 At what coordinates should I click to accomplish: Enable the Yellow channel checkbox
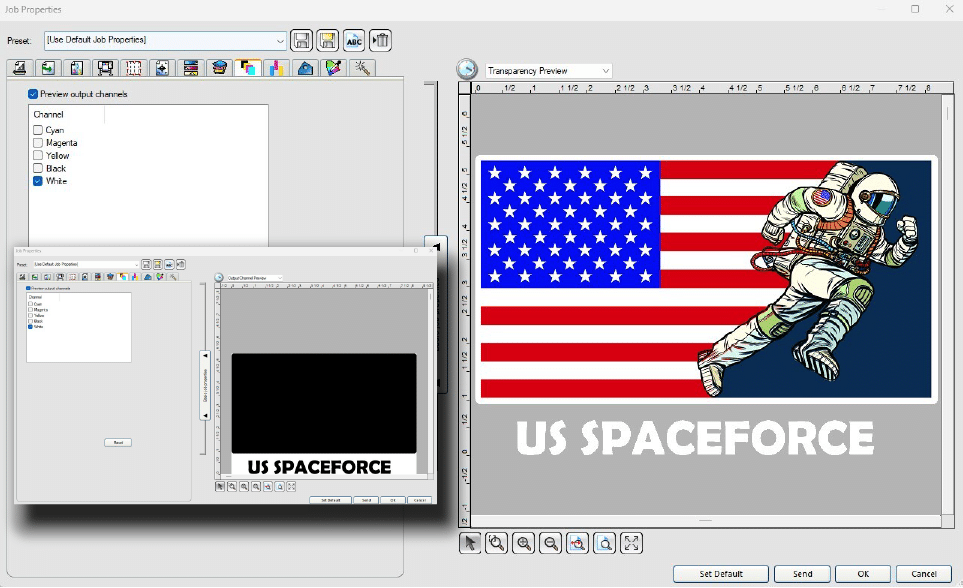(38, 155)
